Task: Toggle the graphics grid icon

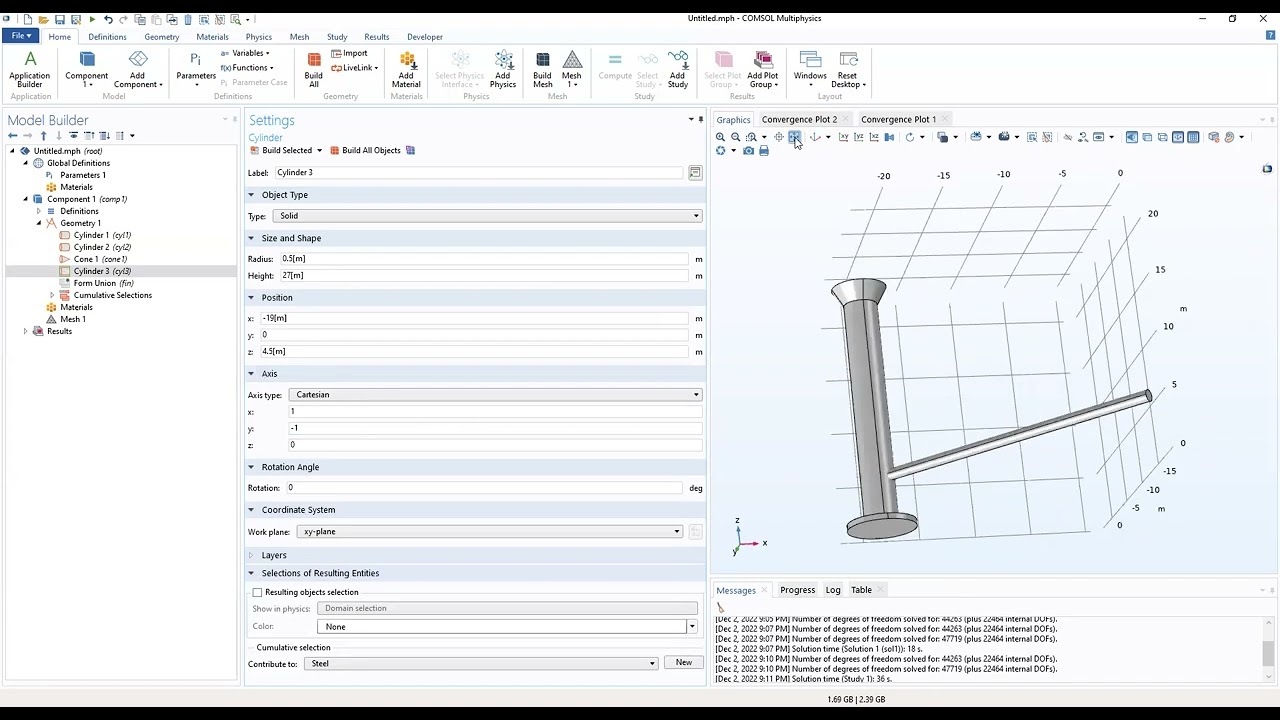Action: pos(1193,137)
